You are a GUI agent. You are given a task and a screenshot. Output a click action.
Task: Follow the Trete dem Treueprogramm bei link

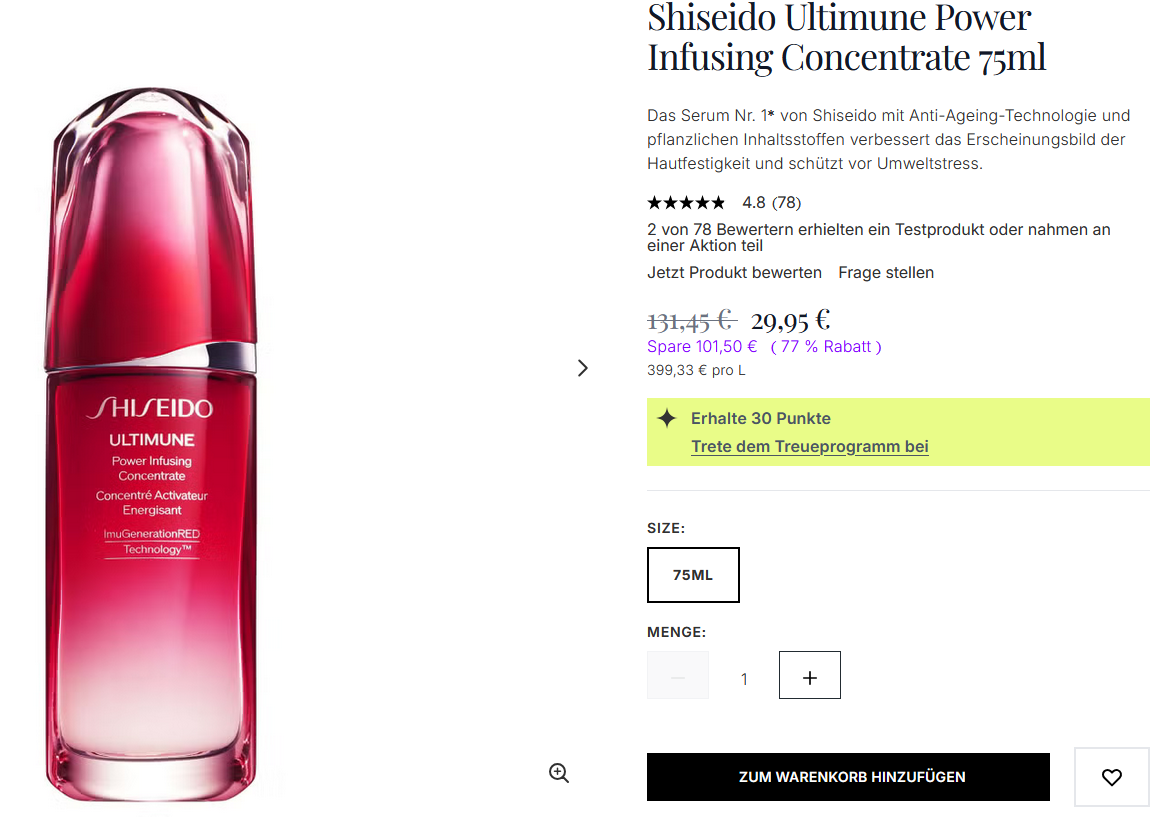click(x=809, y=447)
